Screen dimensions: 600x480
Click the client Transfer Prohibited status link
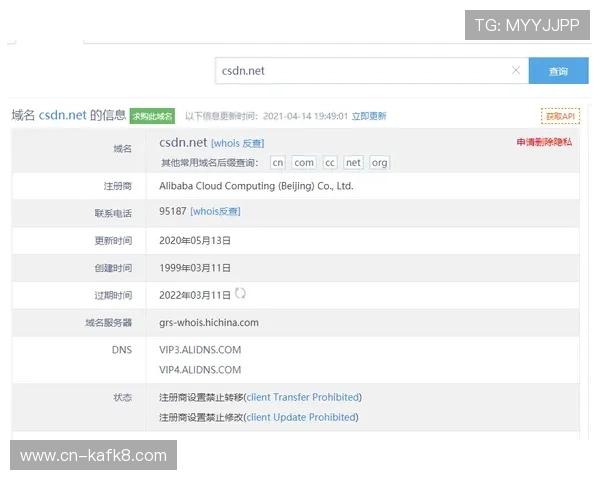point(303,397)
